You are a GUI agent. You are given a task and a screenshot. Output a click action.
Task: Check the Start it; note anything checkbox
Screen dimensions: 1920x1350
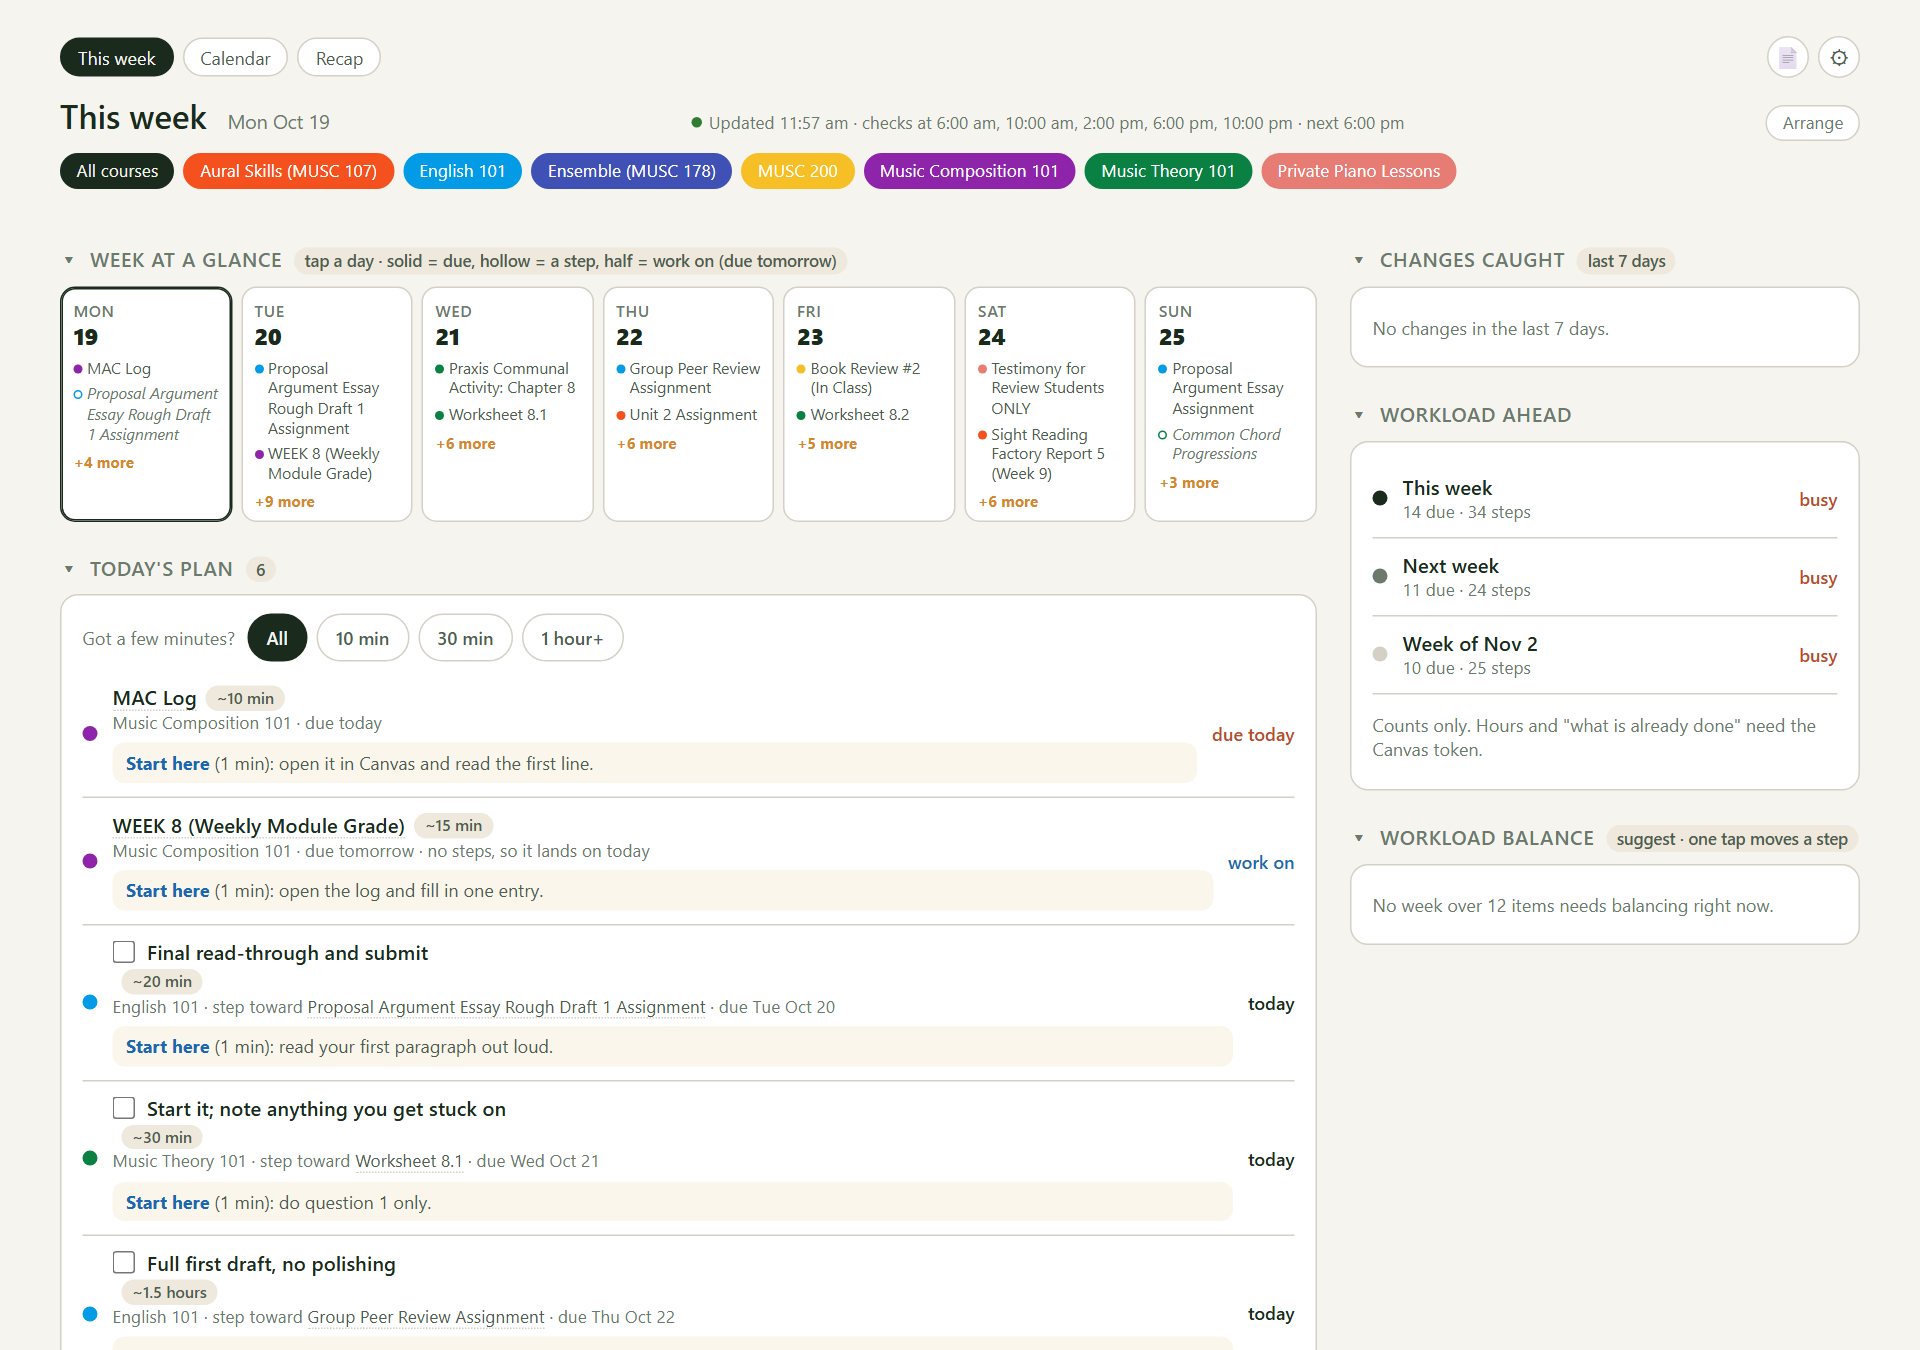click(124, 1108)
